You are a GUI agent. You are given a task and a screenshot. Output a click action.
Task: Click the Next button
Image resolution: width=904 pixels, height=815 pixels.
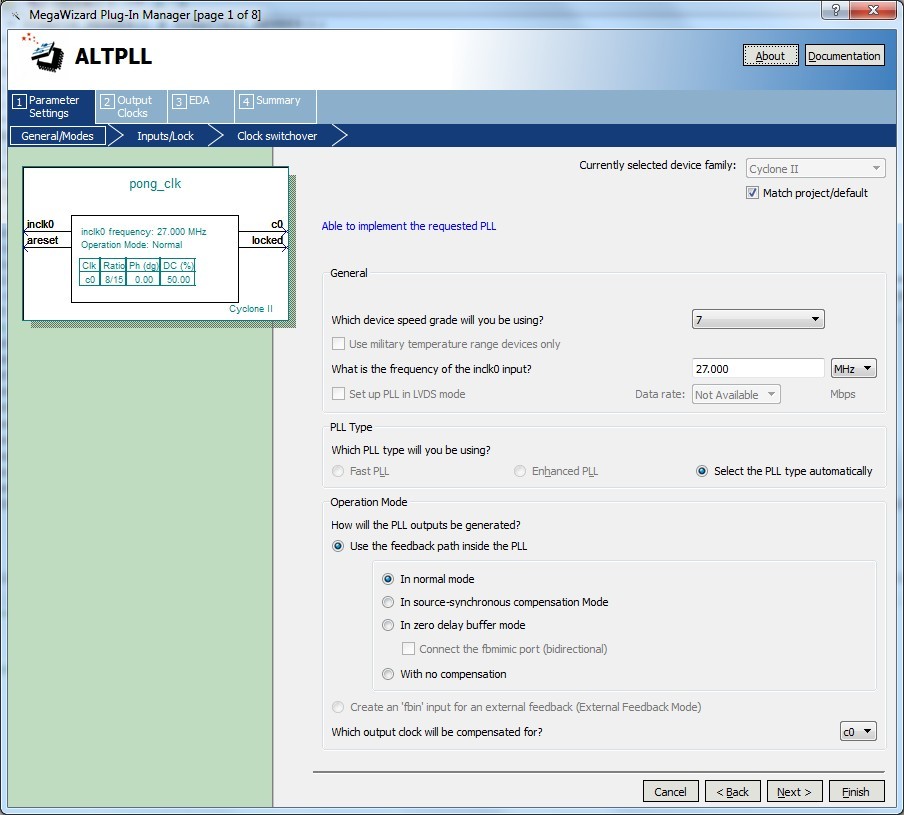coord(795,792)
